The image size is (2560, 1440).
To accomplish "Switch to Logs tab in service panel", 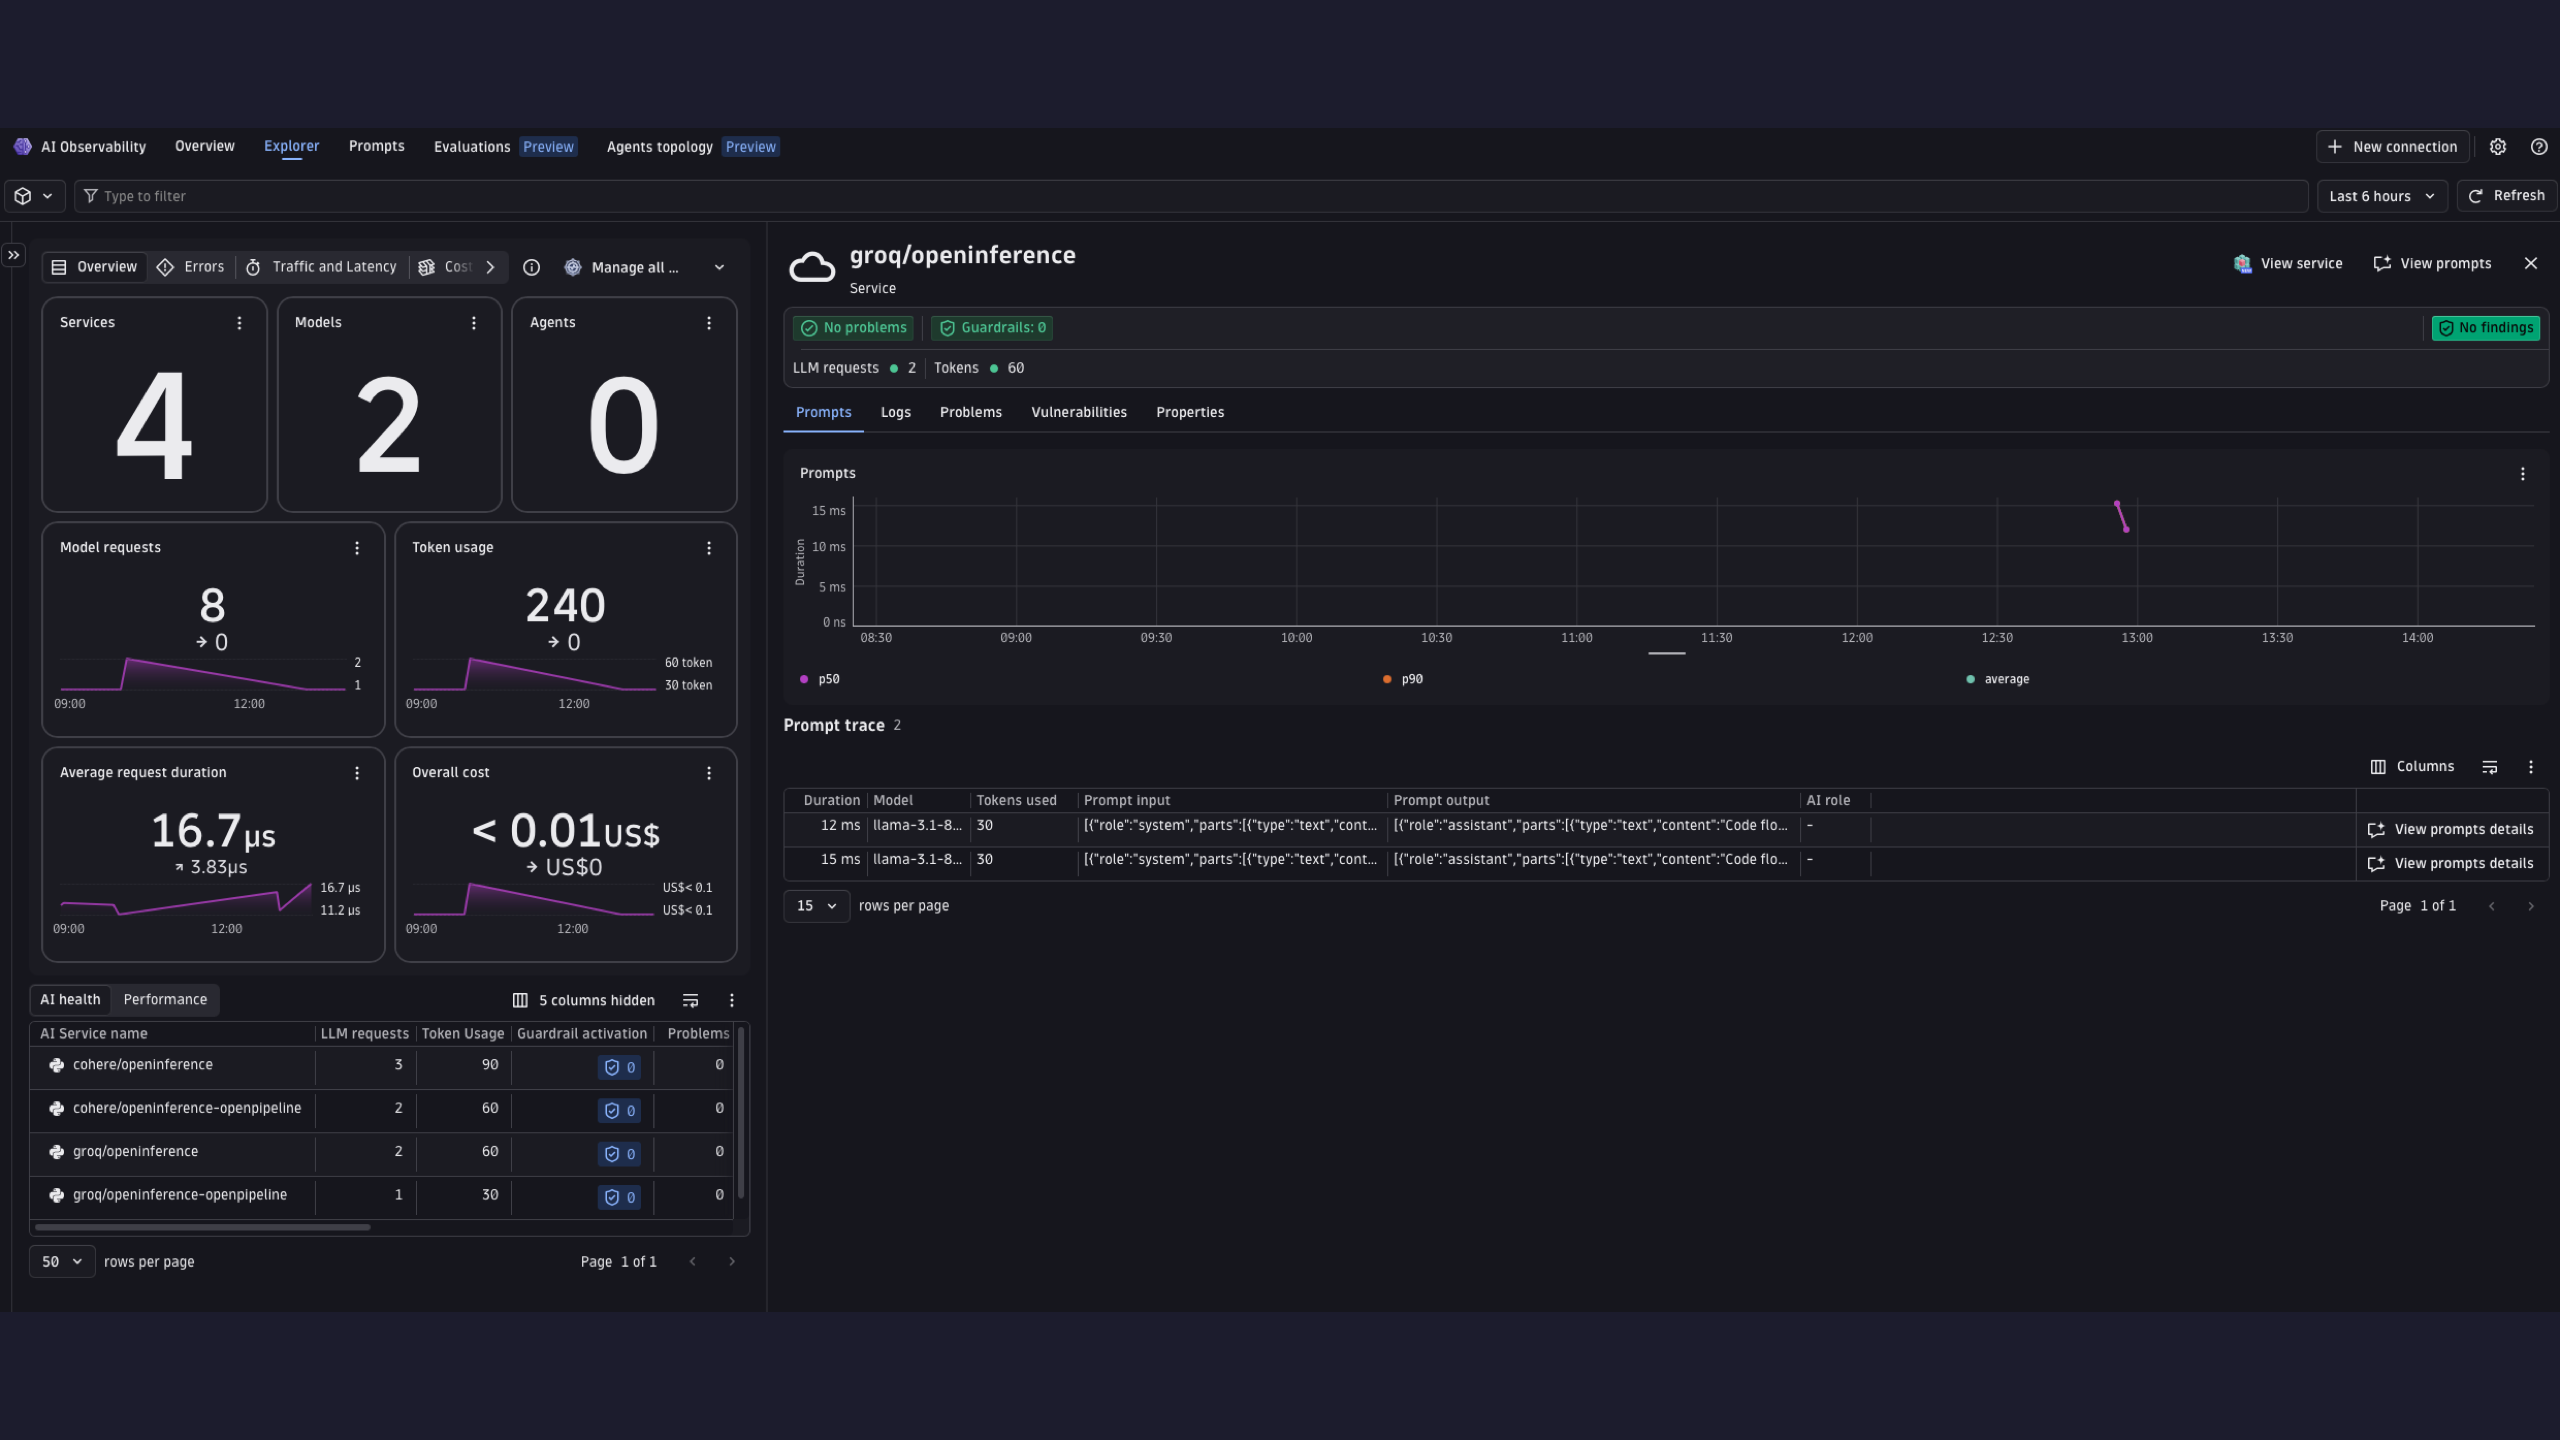I will point(895,412).
